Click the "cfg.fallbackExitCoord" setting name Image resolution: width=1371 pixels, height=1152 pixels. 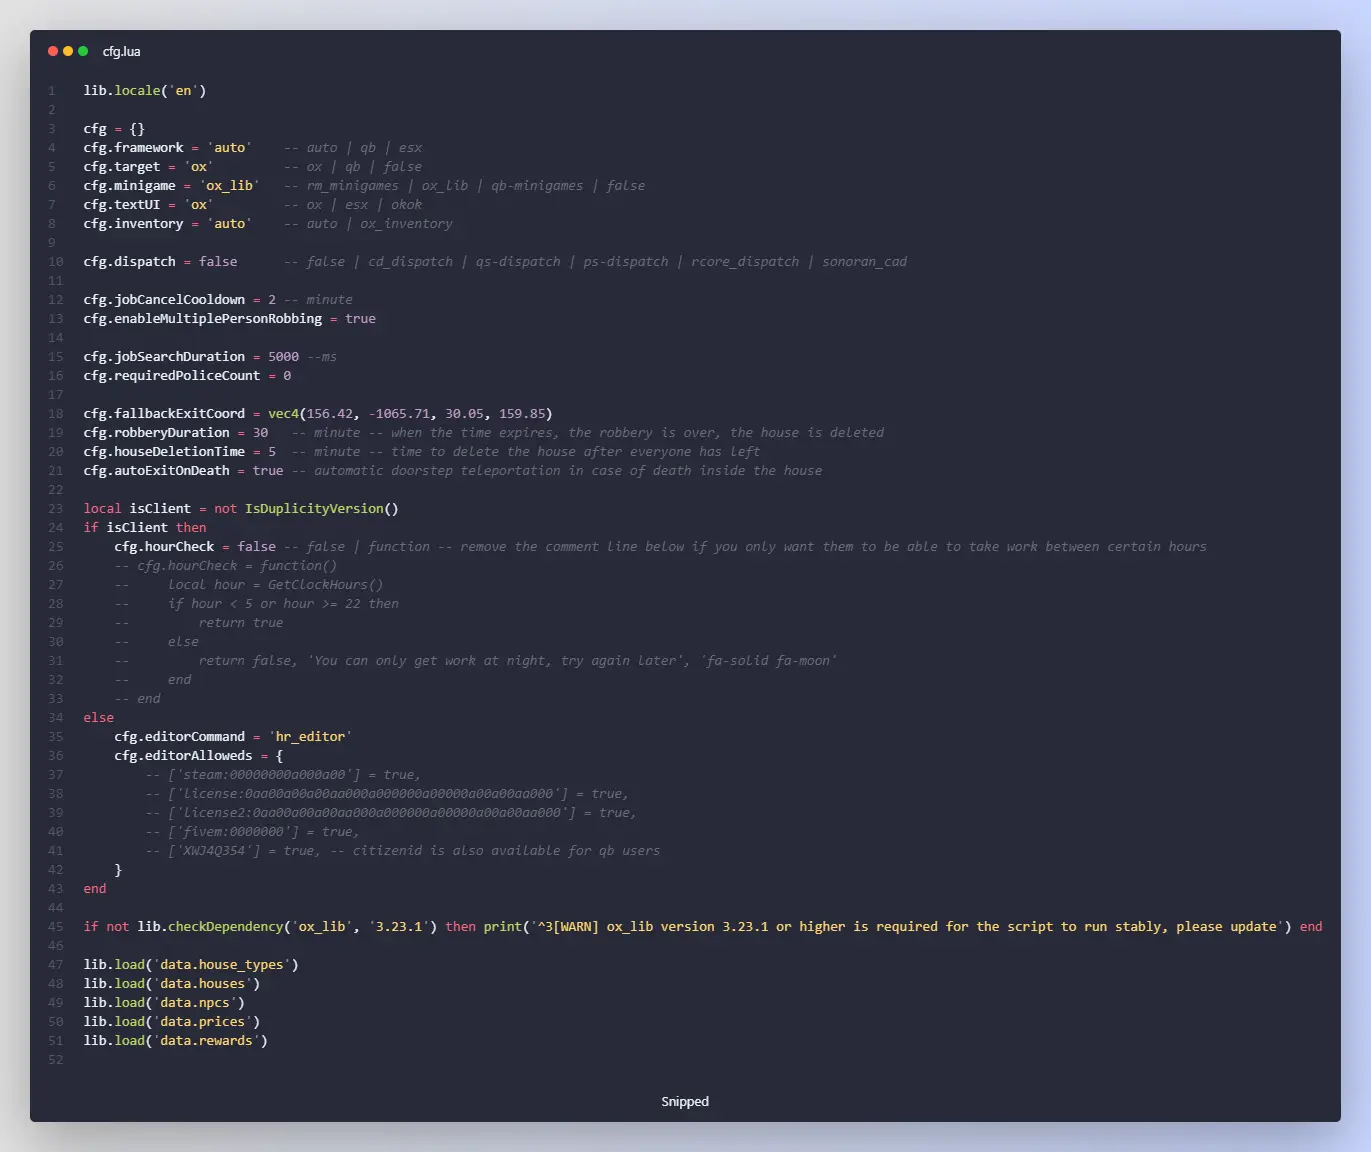[165, 413]
